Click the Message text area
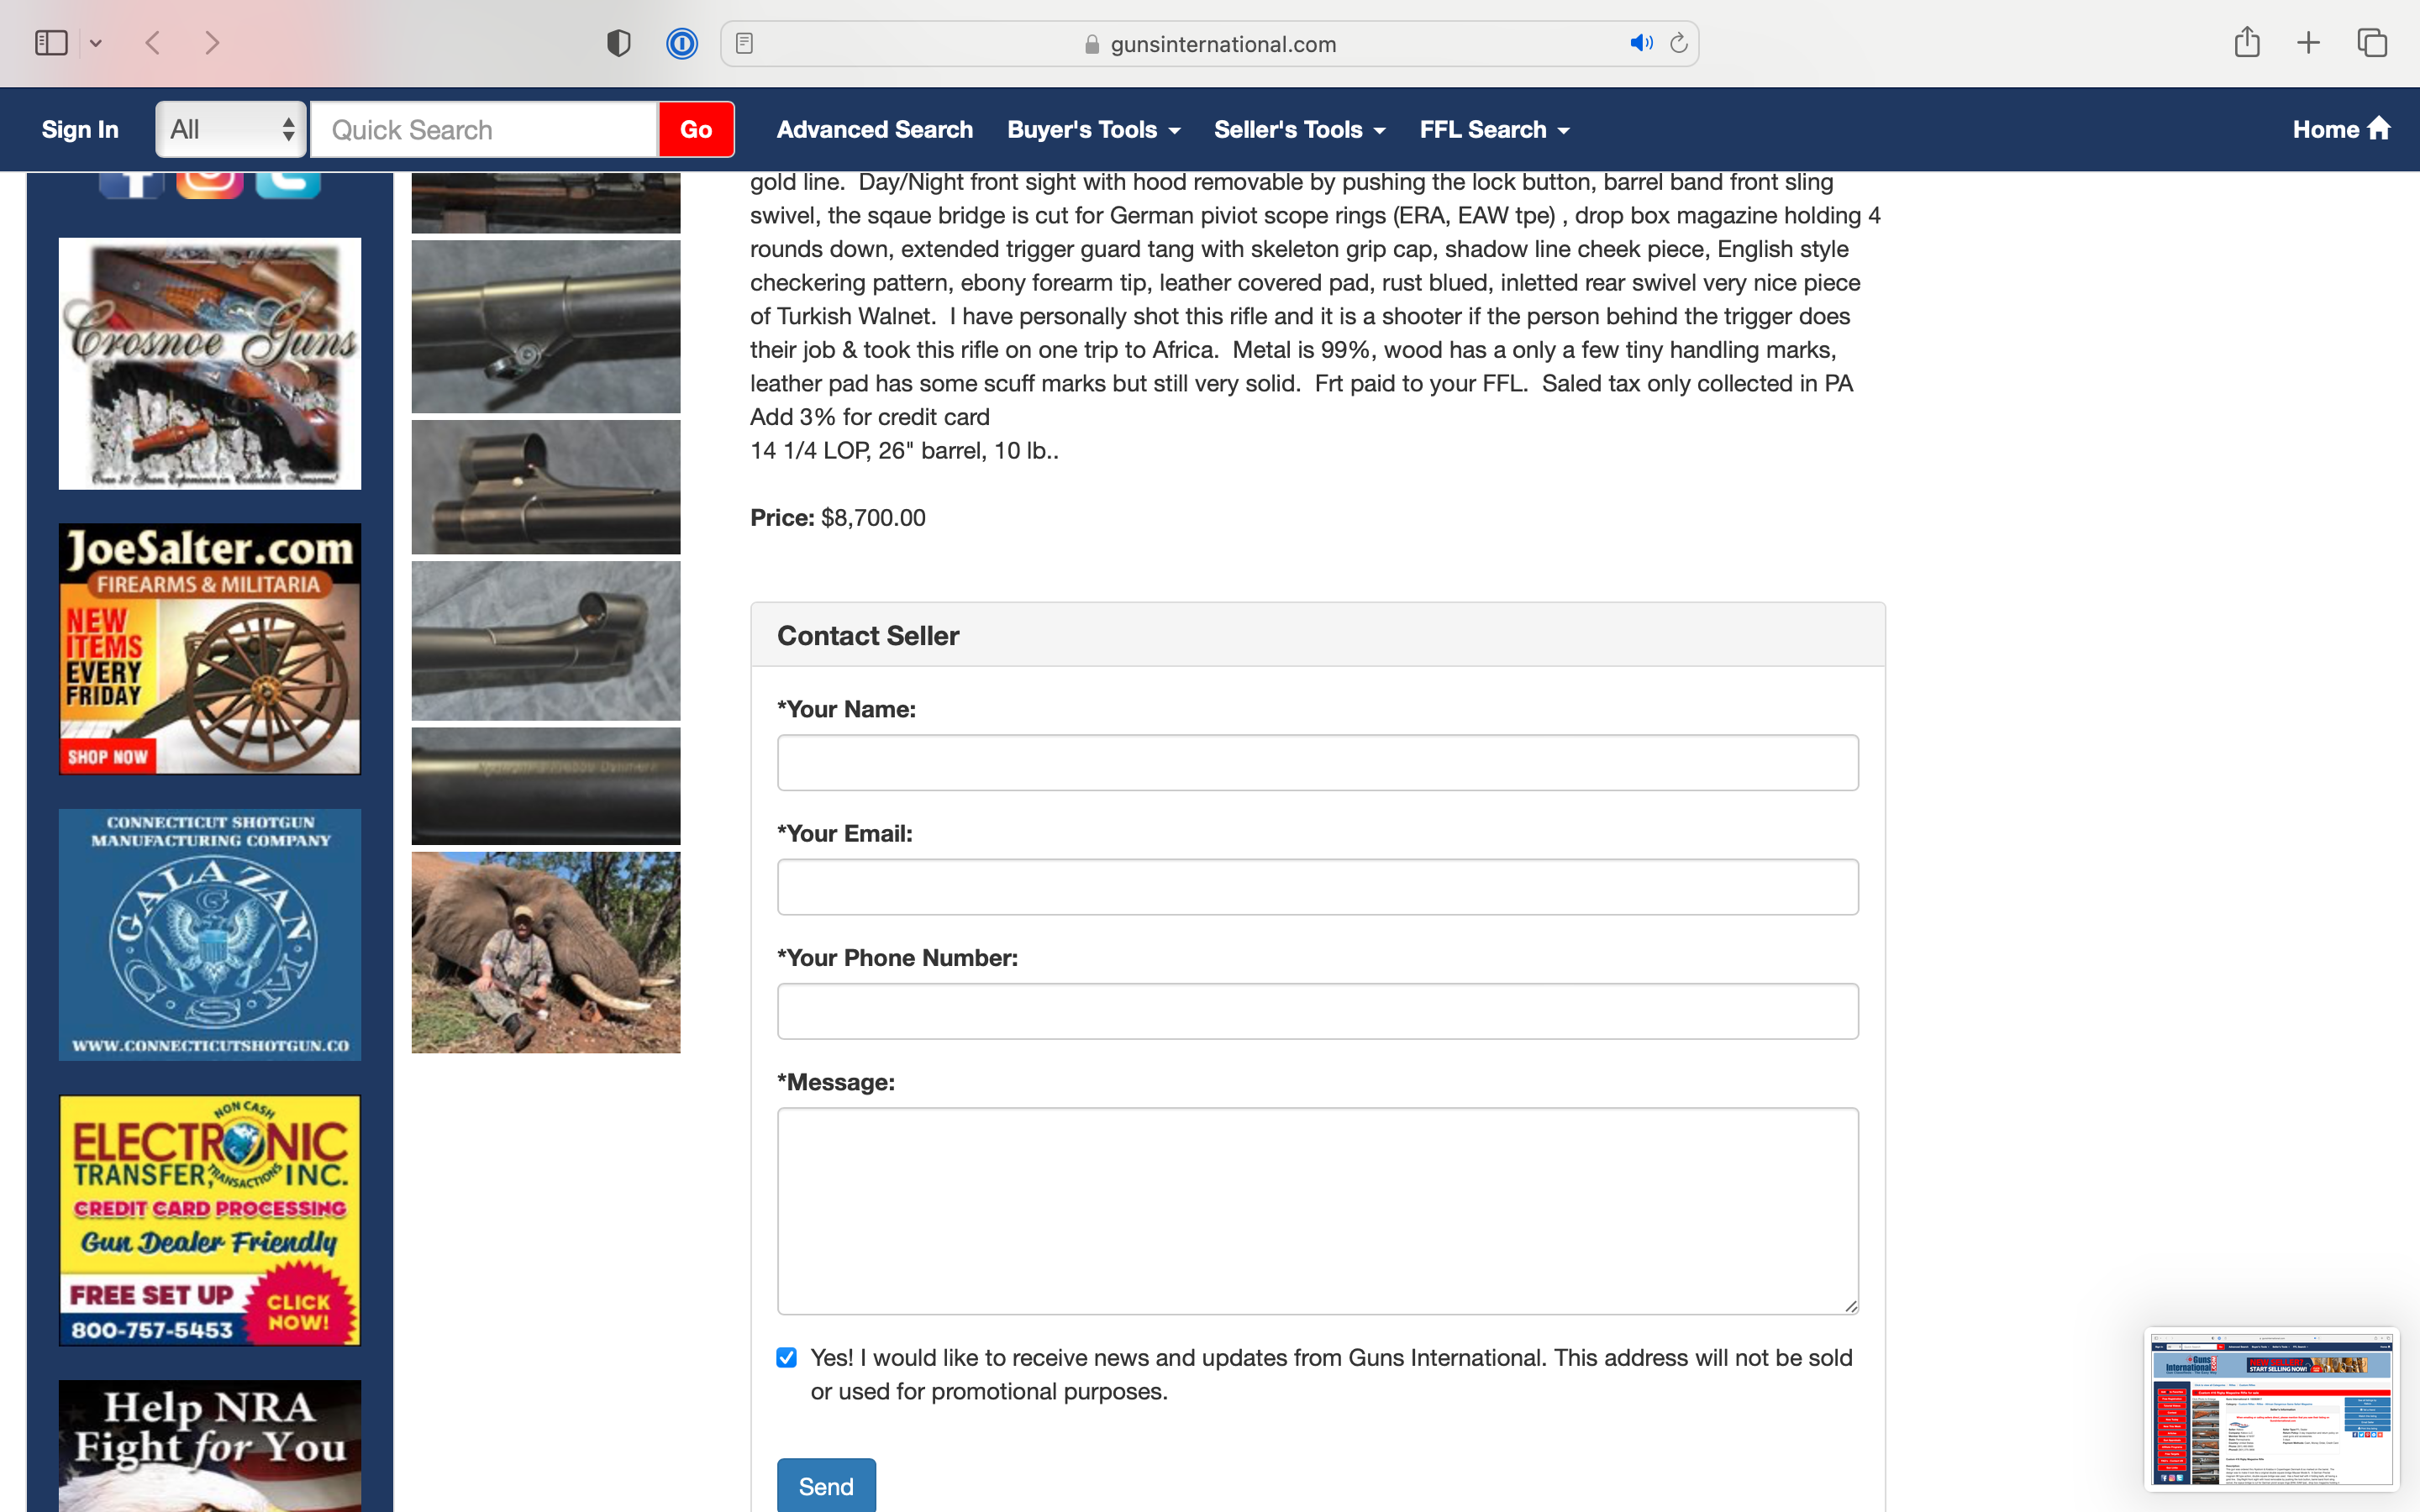The width and height of the screenshot is (2420, 1512). pos(1318,1211)
